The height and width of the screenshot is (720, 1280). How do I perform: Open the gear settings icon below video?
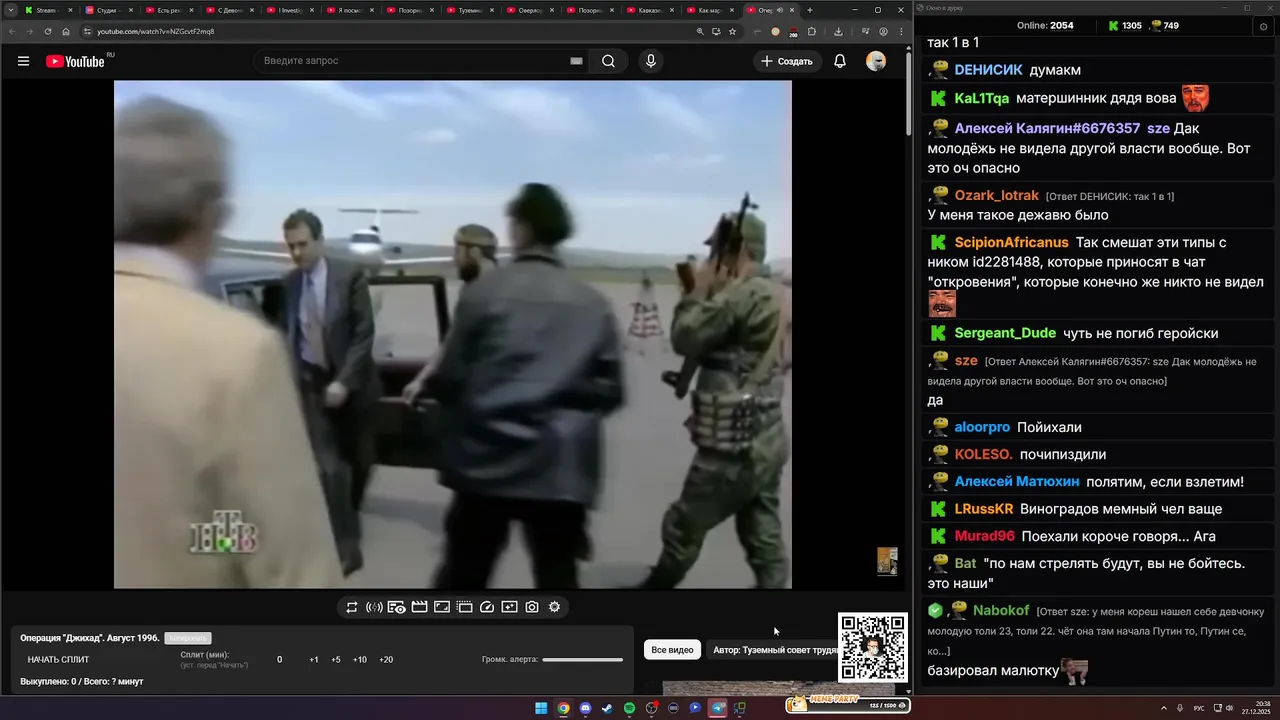coord(555,607)
